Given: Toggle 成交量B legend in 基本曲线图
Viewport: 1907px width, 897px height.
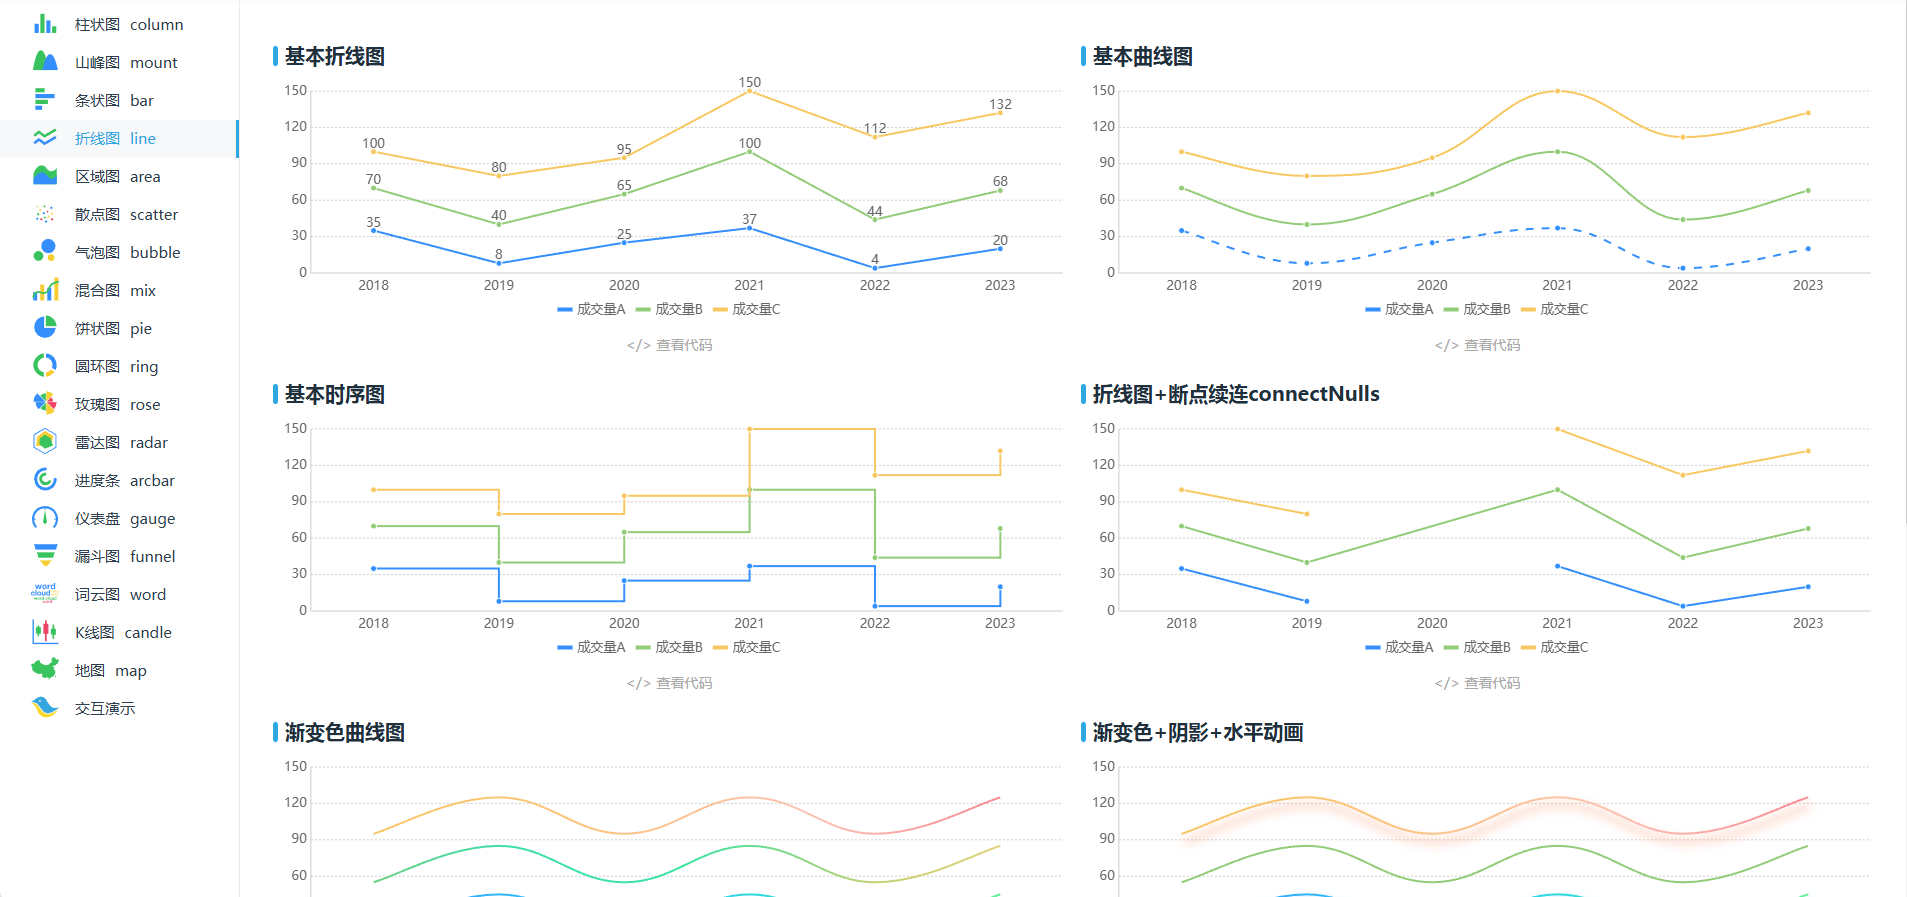Looking at the screenshot, I should pyautogui.click(x=1477, y=309).
